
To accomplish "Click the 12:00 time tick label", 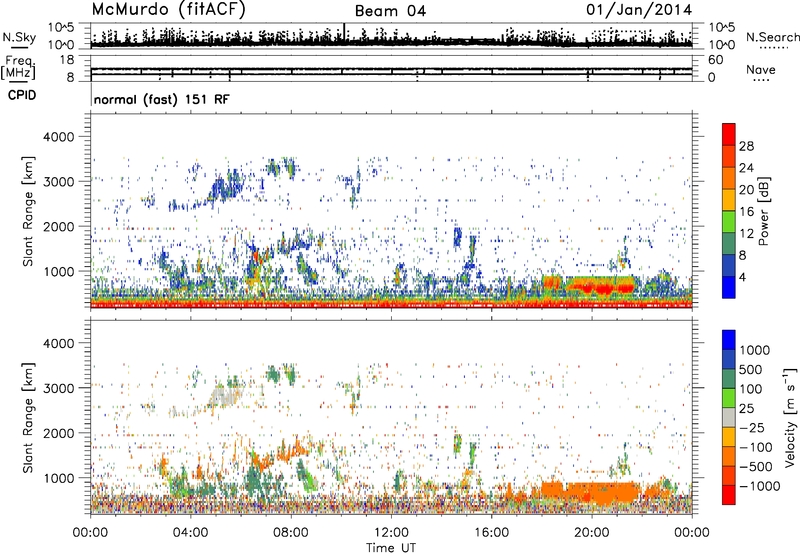I will (x=391, y=533).
